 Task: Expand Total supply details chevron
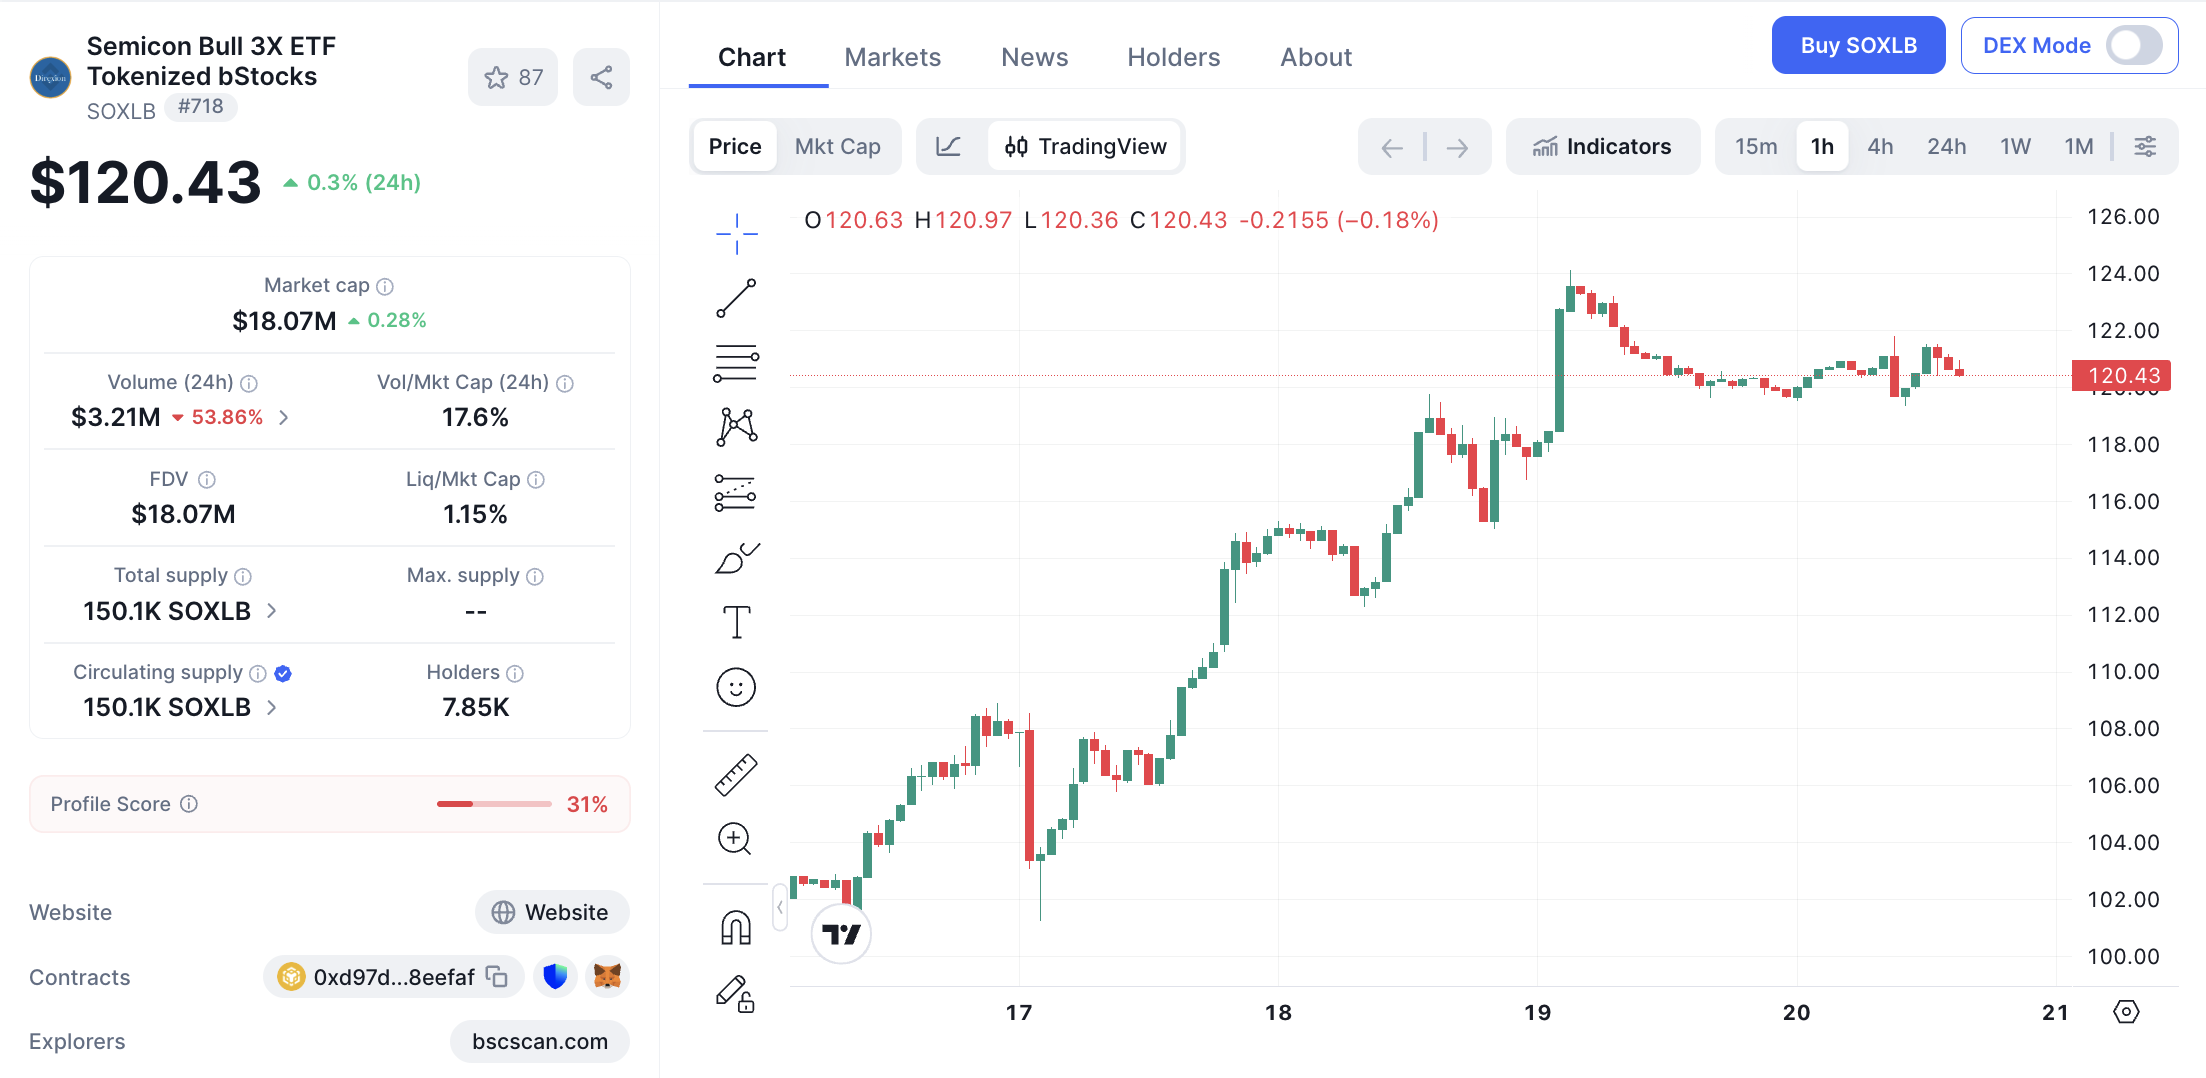tap(272, 610)
